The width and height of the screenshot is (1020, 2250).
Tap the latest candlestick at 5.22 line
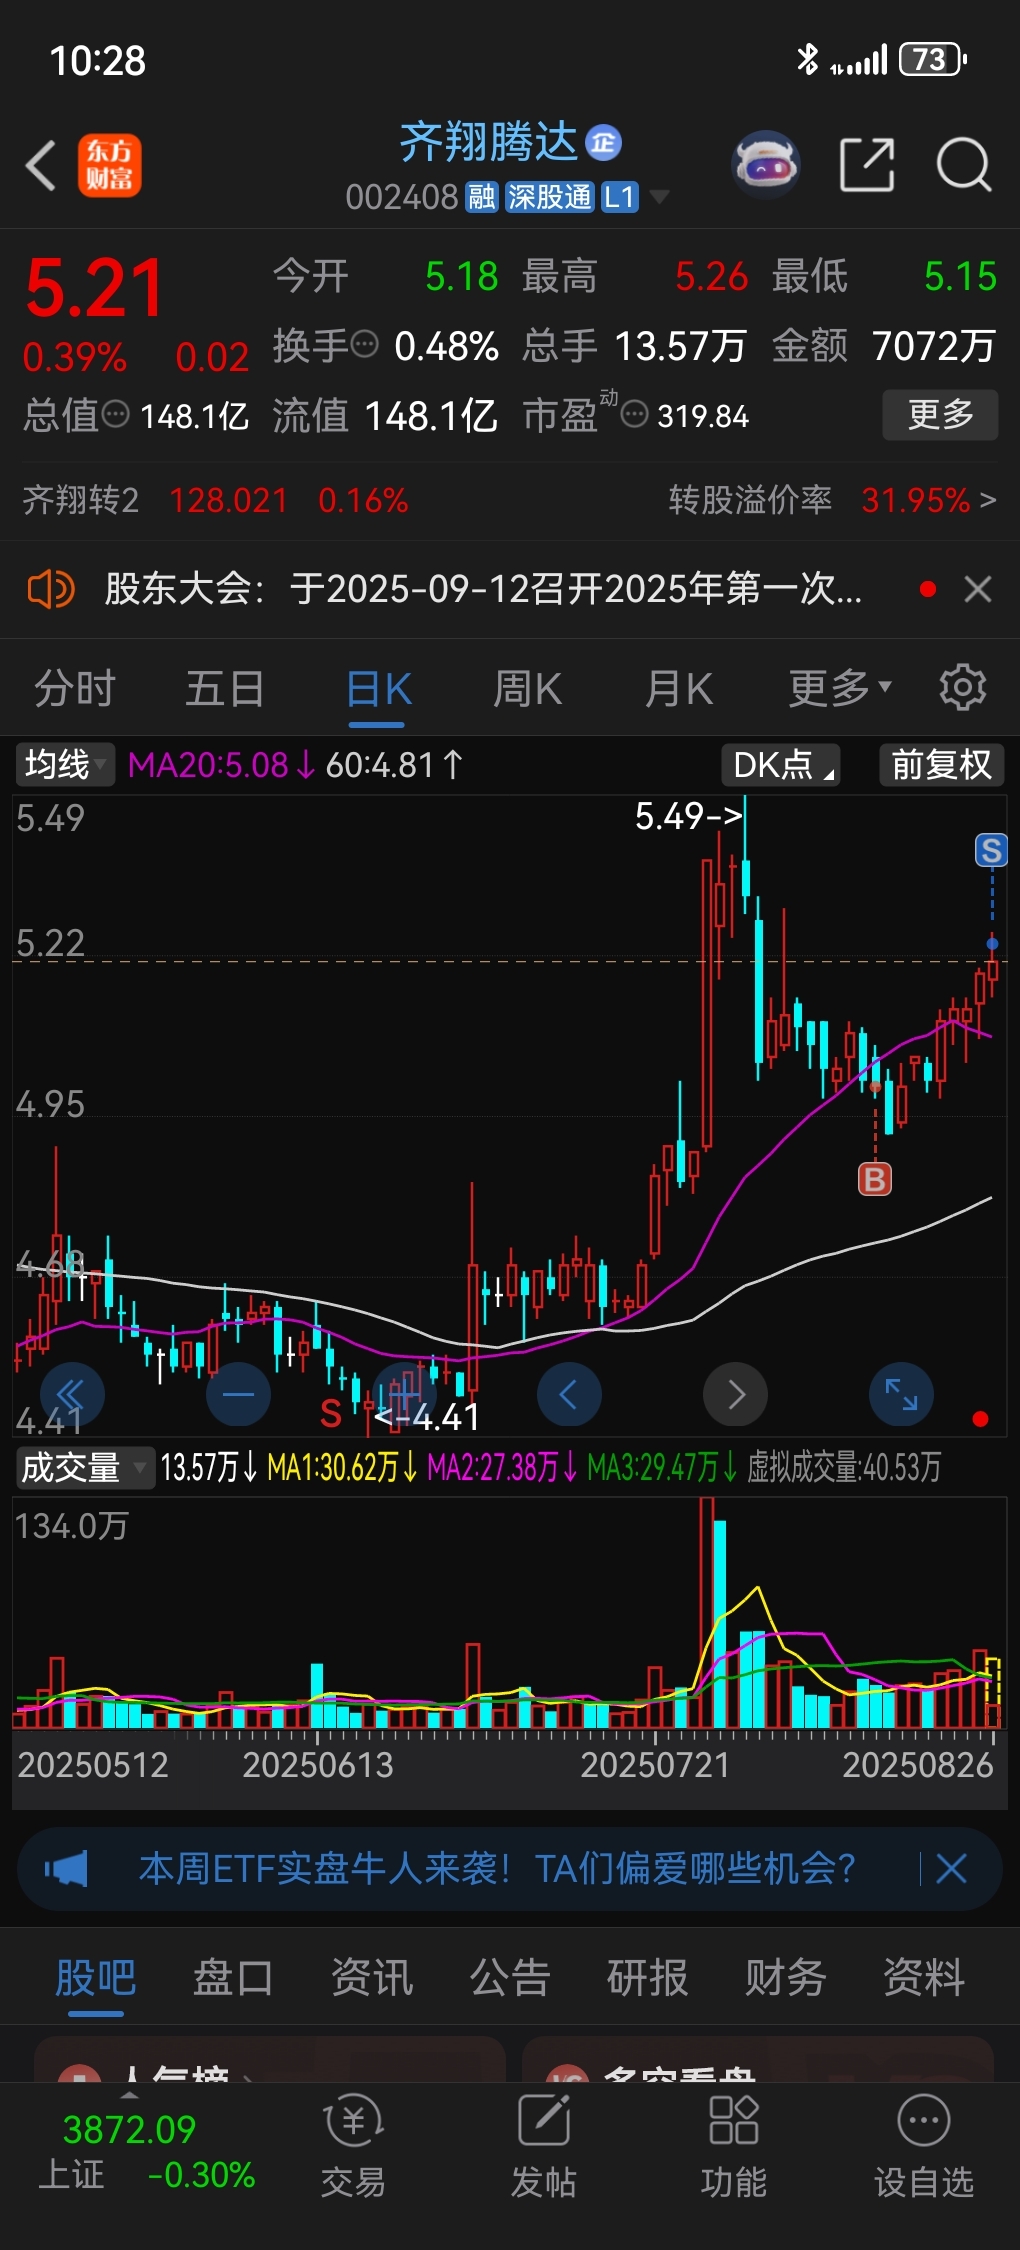pos(992,970)
